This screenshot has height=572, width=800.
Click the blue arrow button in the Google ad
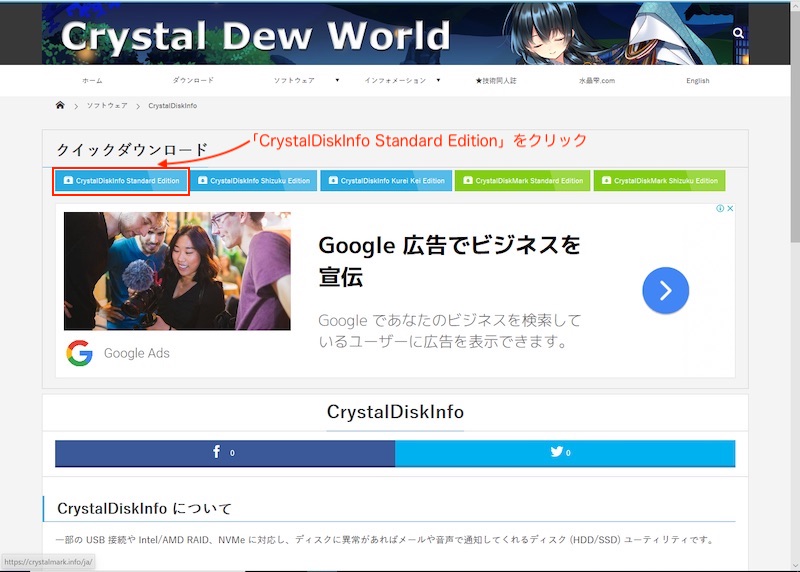tap(665, 290)
